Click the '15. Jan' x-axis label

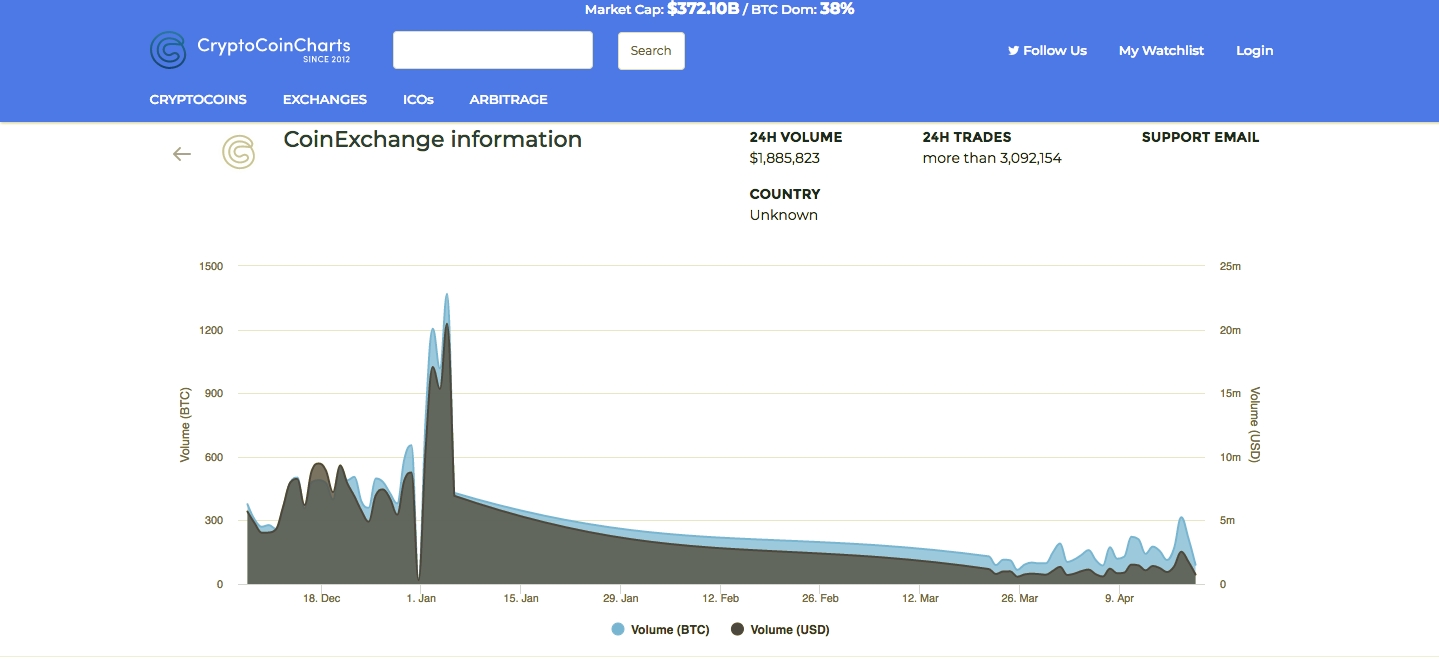point(521,599)
